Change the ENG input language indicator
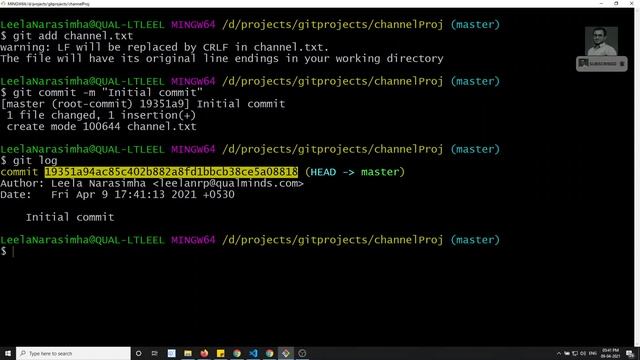Screen dimensions: 640x360 coord(593,353)
